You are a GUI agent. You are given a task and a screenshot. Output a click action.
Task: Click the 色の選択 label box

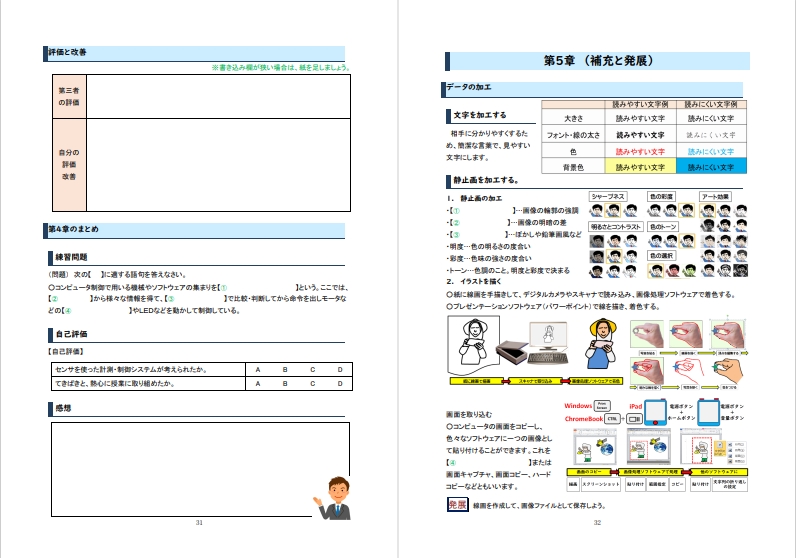(661, 255)
